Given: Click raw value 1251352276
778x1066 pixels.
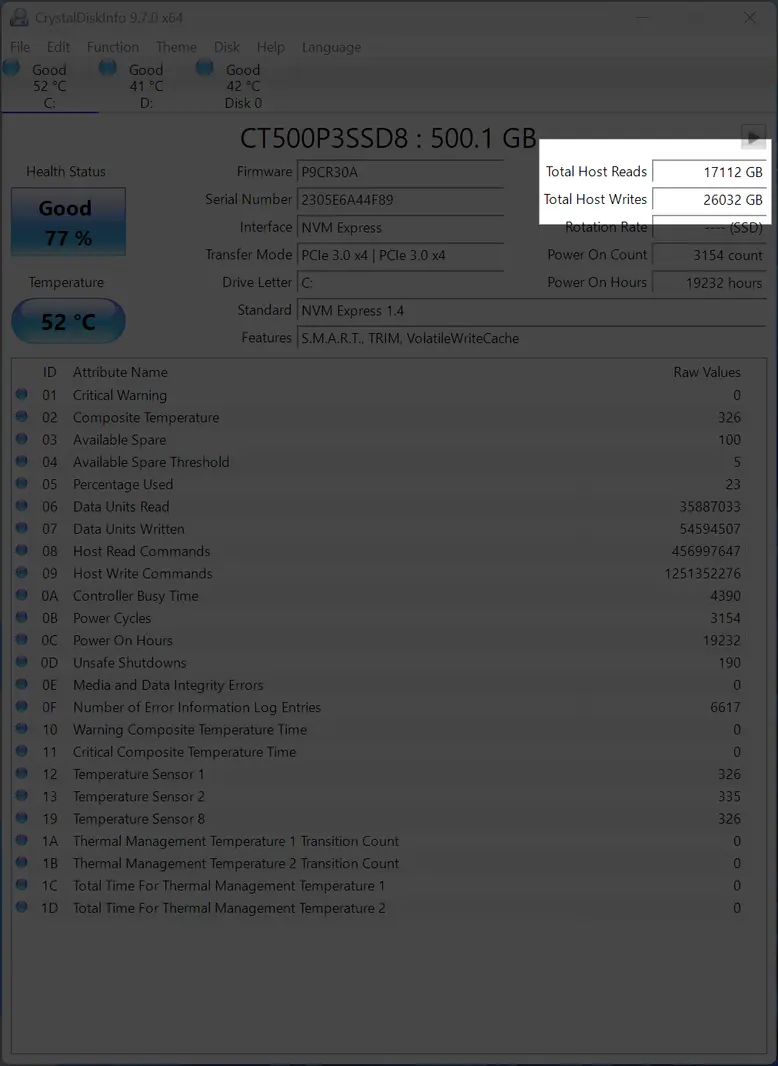Looking at the screenshot, I should [703, 573].
